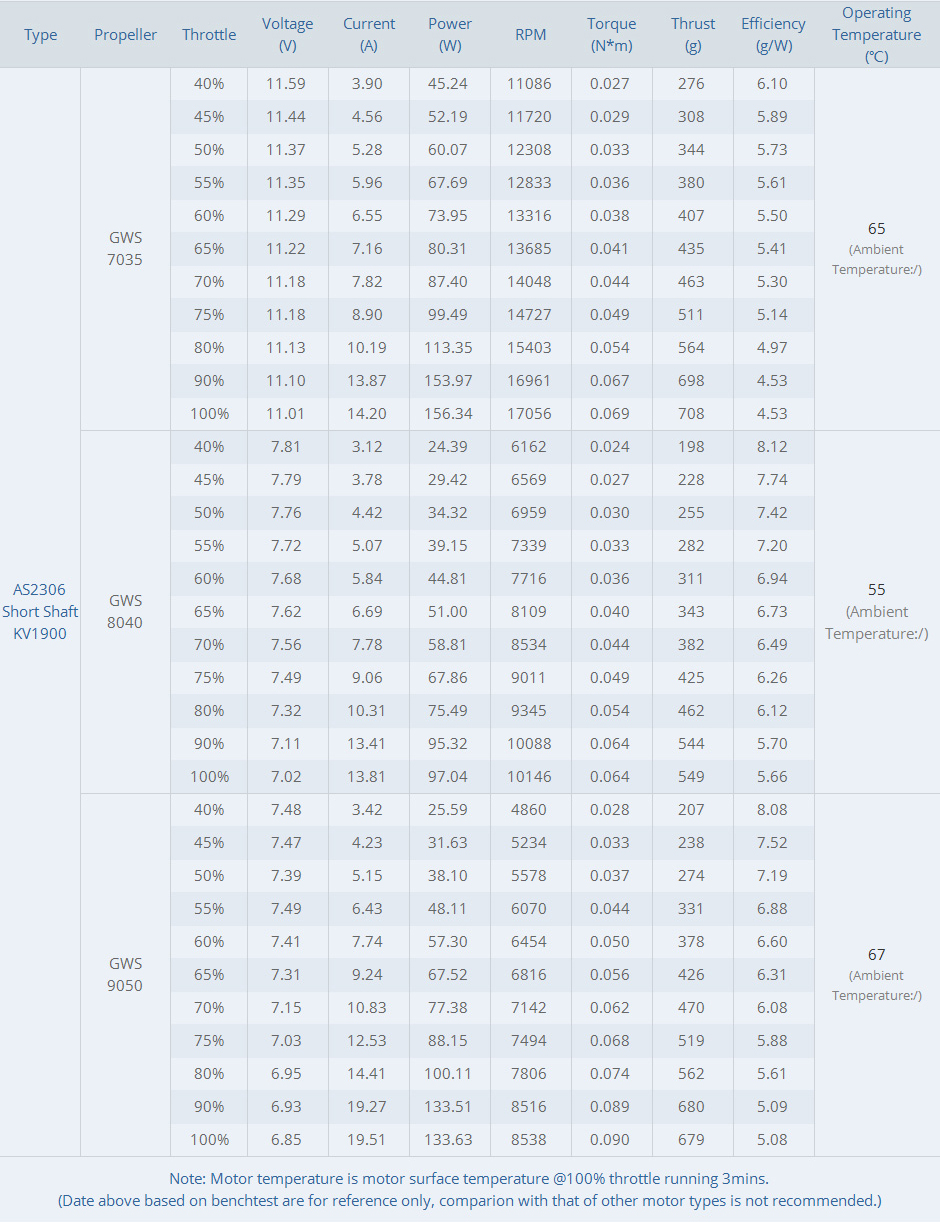Select the 65 operating temperature value
Screen dimensions: 940x1222
click(877, 228)
